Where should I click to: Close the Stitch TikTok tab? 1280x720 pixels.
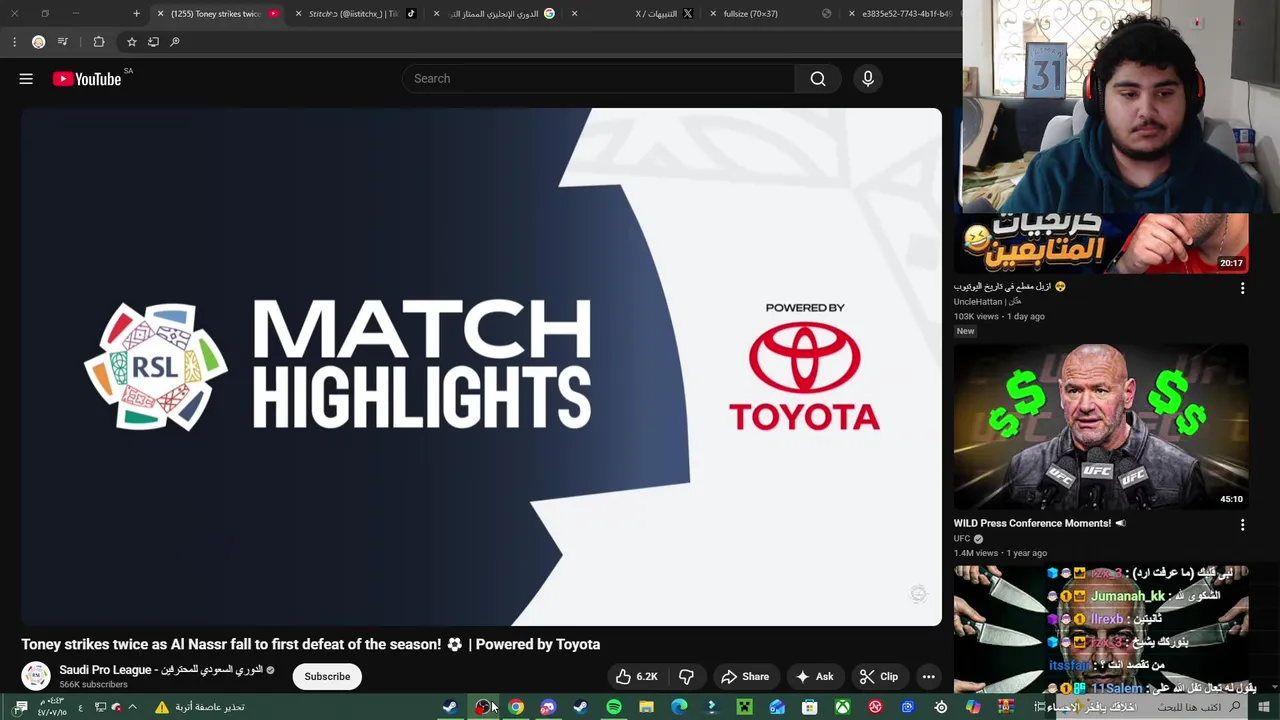(x=298, y=14)
